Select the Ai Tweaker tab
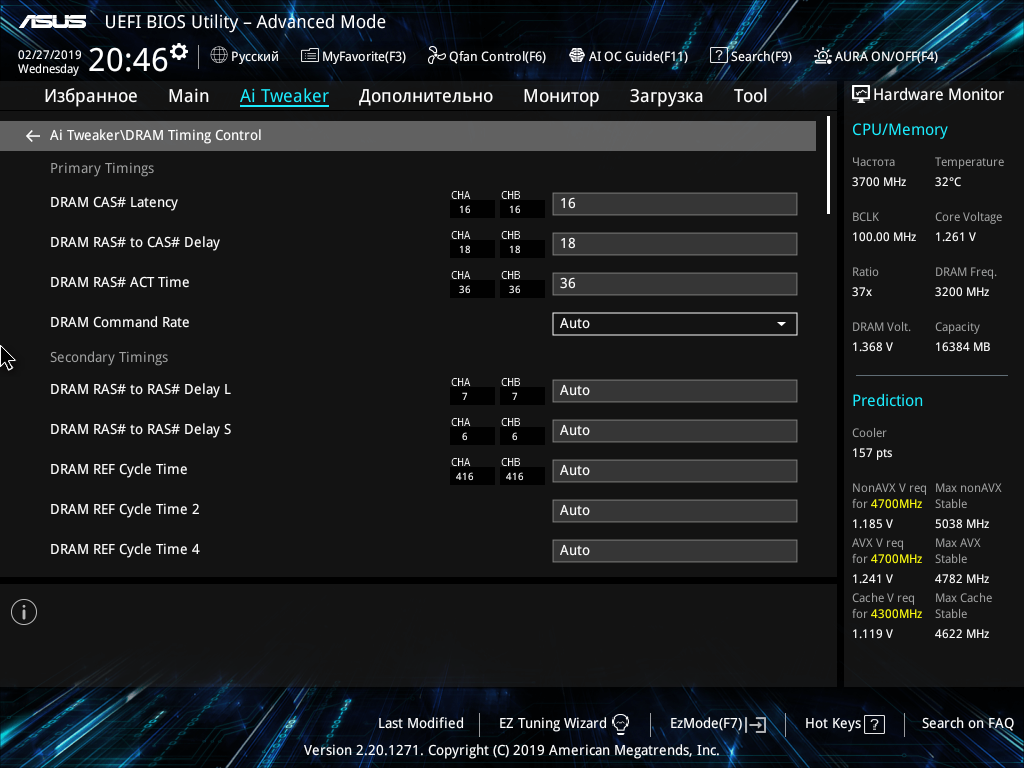This screenshot has height=768, width=1024. click(x=284, y=96)
